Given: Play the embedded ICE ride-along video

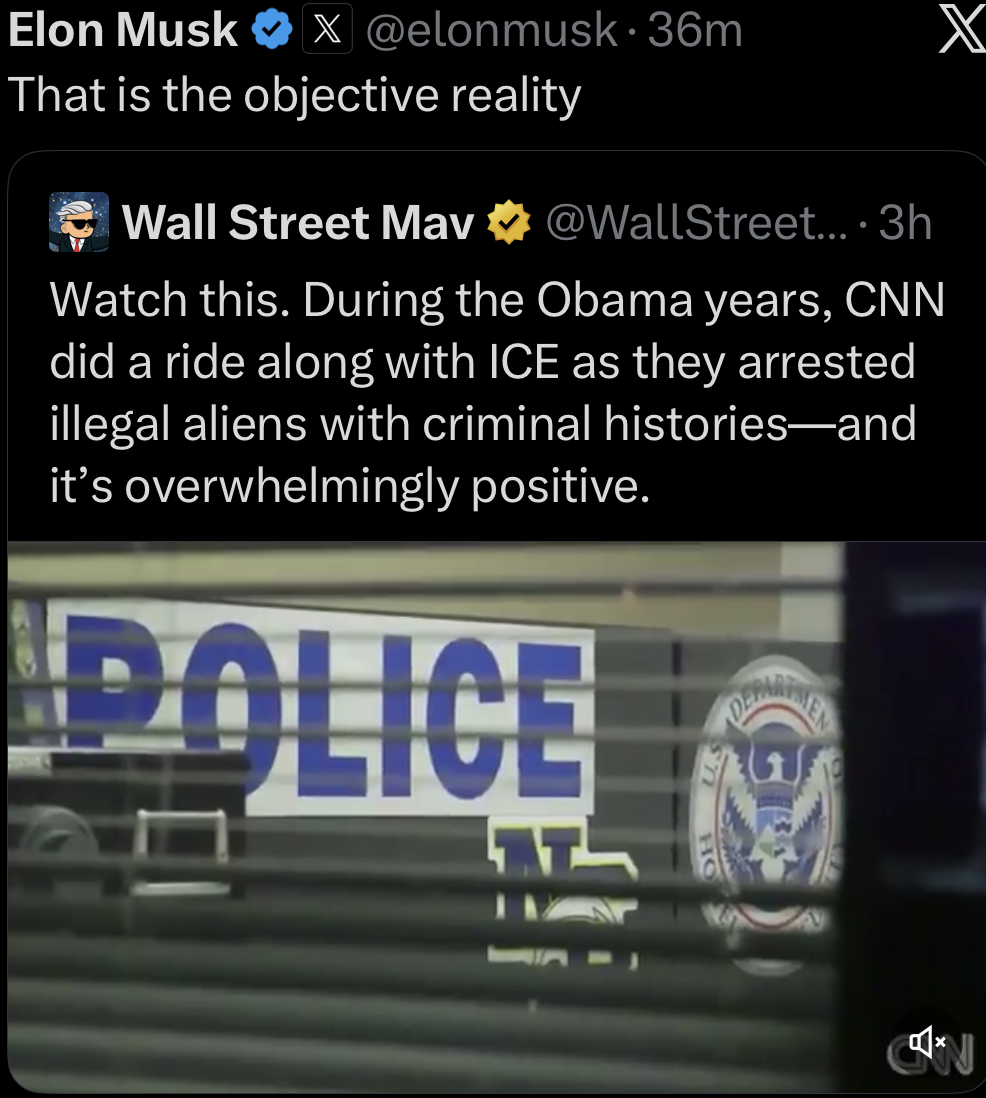Looking at the screenshot, I should pyautogui.click(x=497, y=816).
